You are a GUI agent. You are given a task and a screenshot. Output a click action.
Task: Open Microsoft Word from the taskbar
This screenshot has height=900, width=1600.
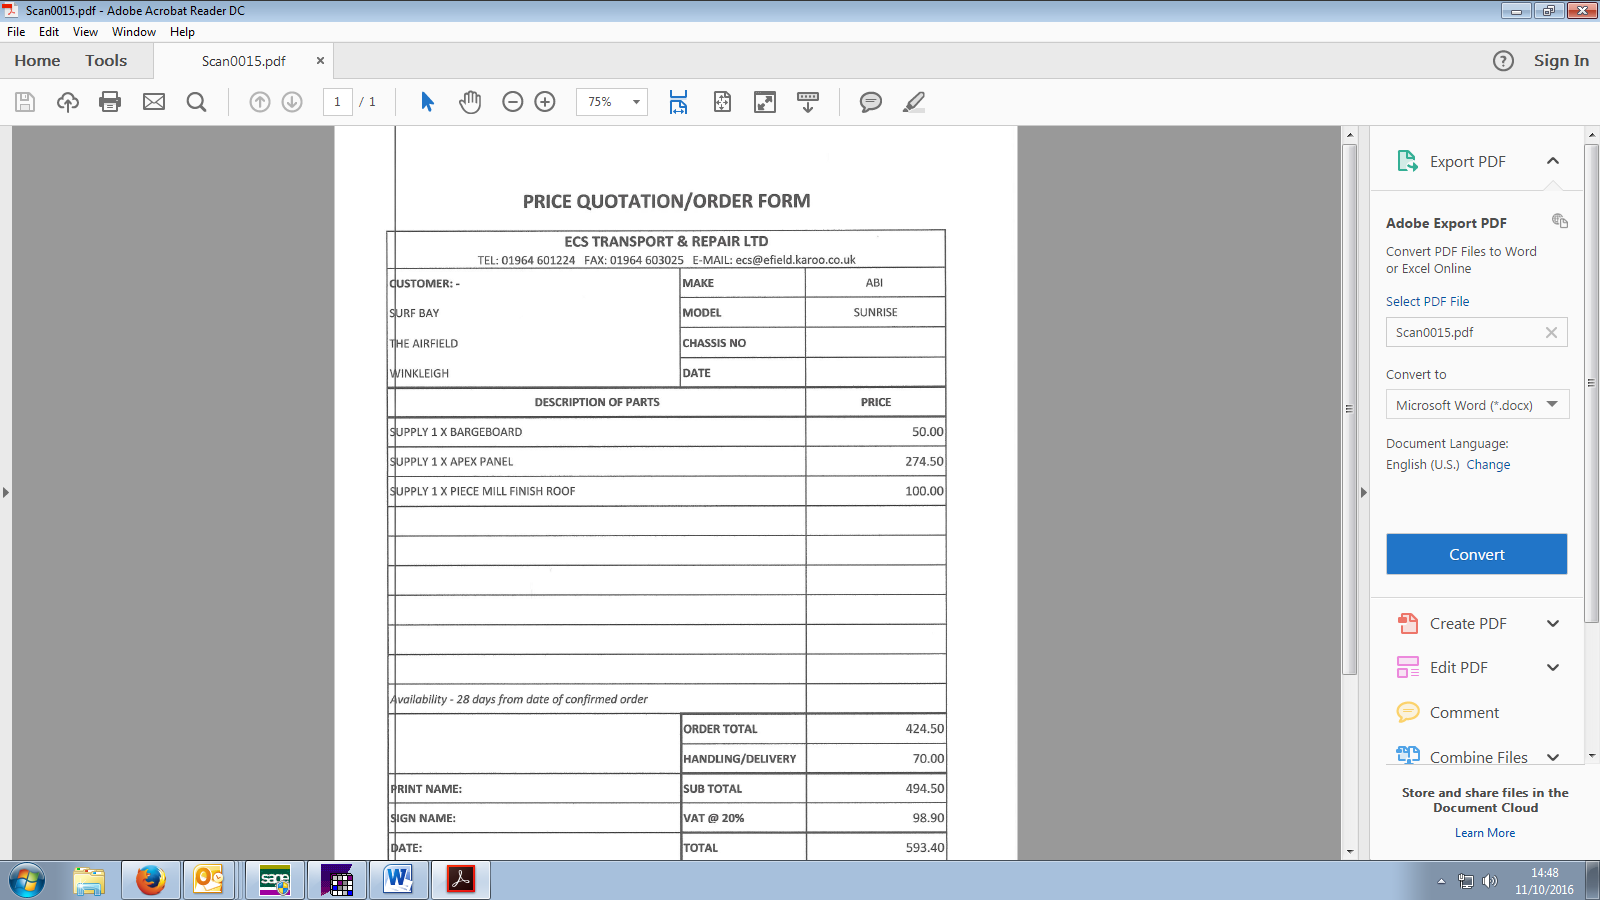[399, 881]
